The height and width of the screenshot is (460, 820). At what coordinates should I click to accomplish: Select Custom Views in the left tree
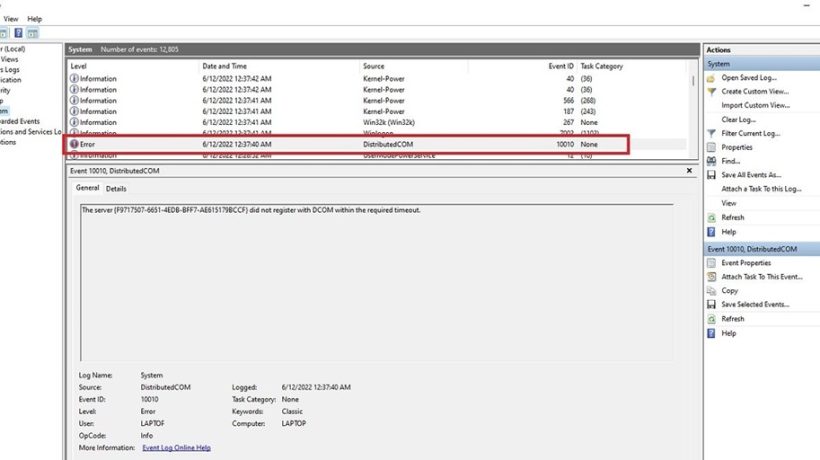(9, 59)
